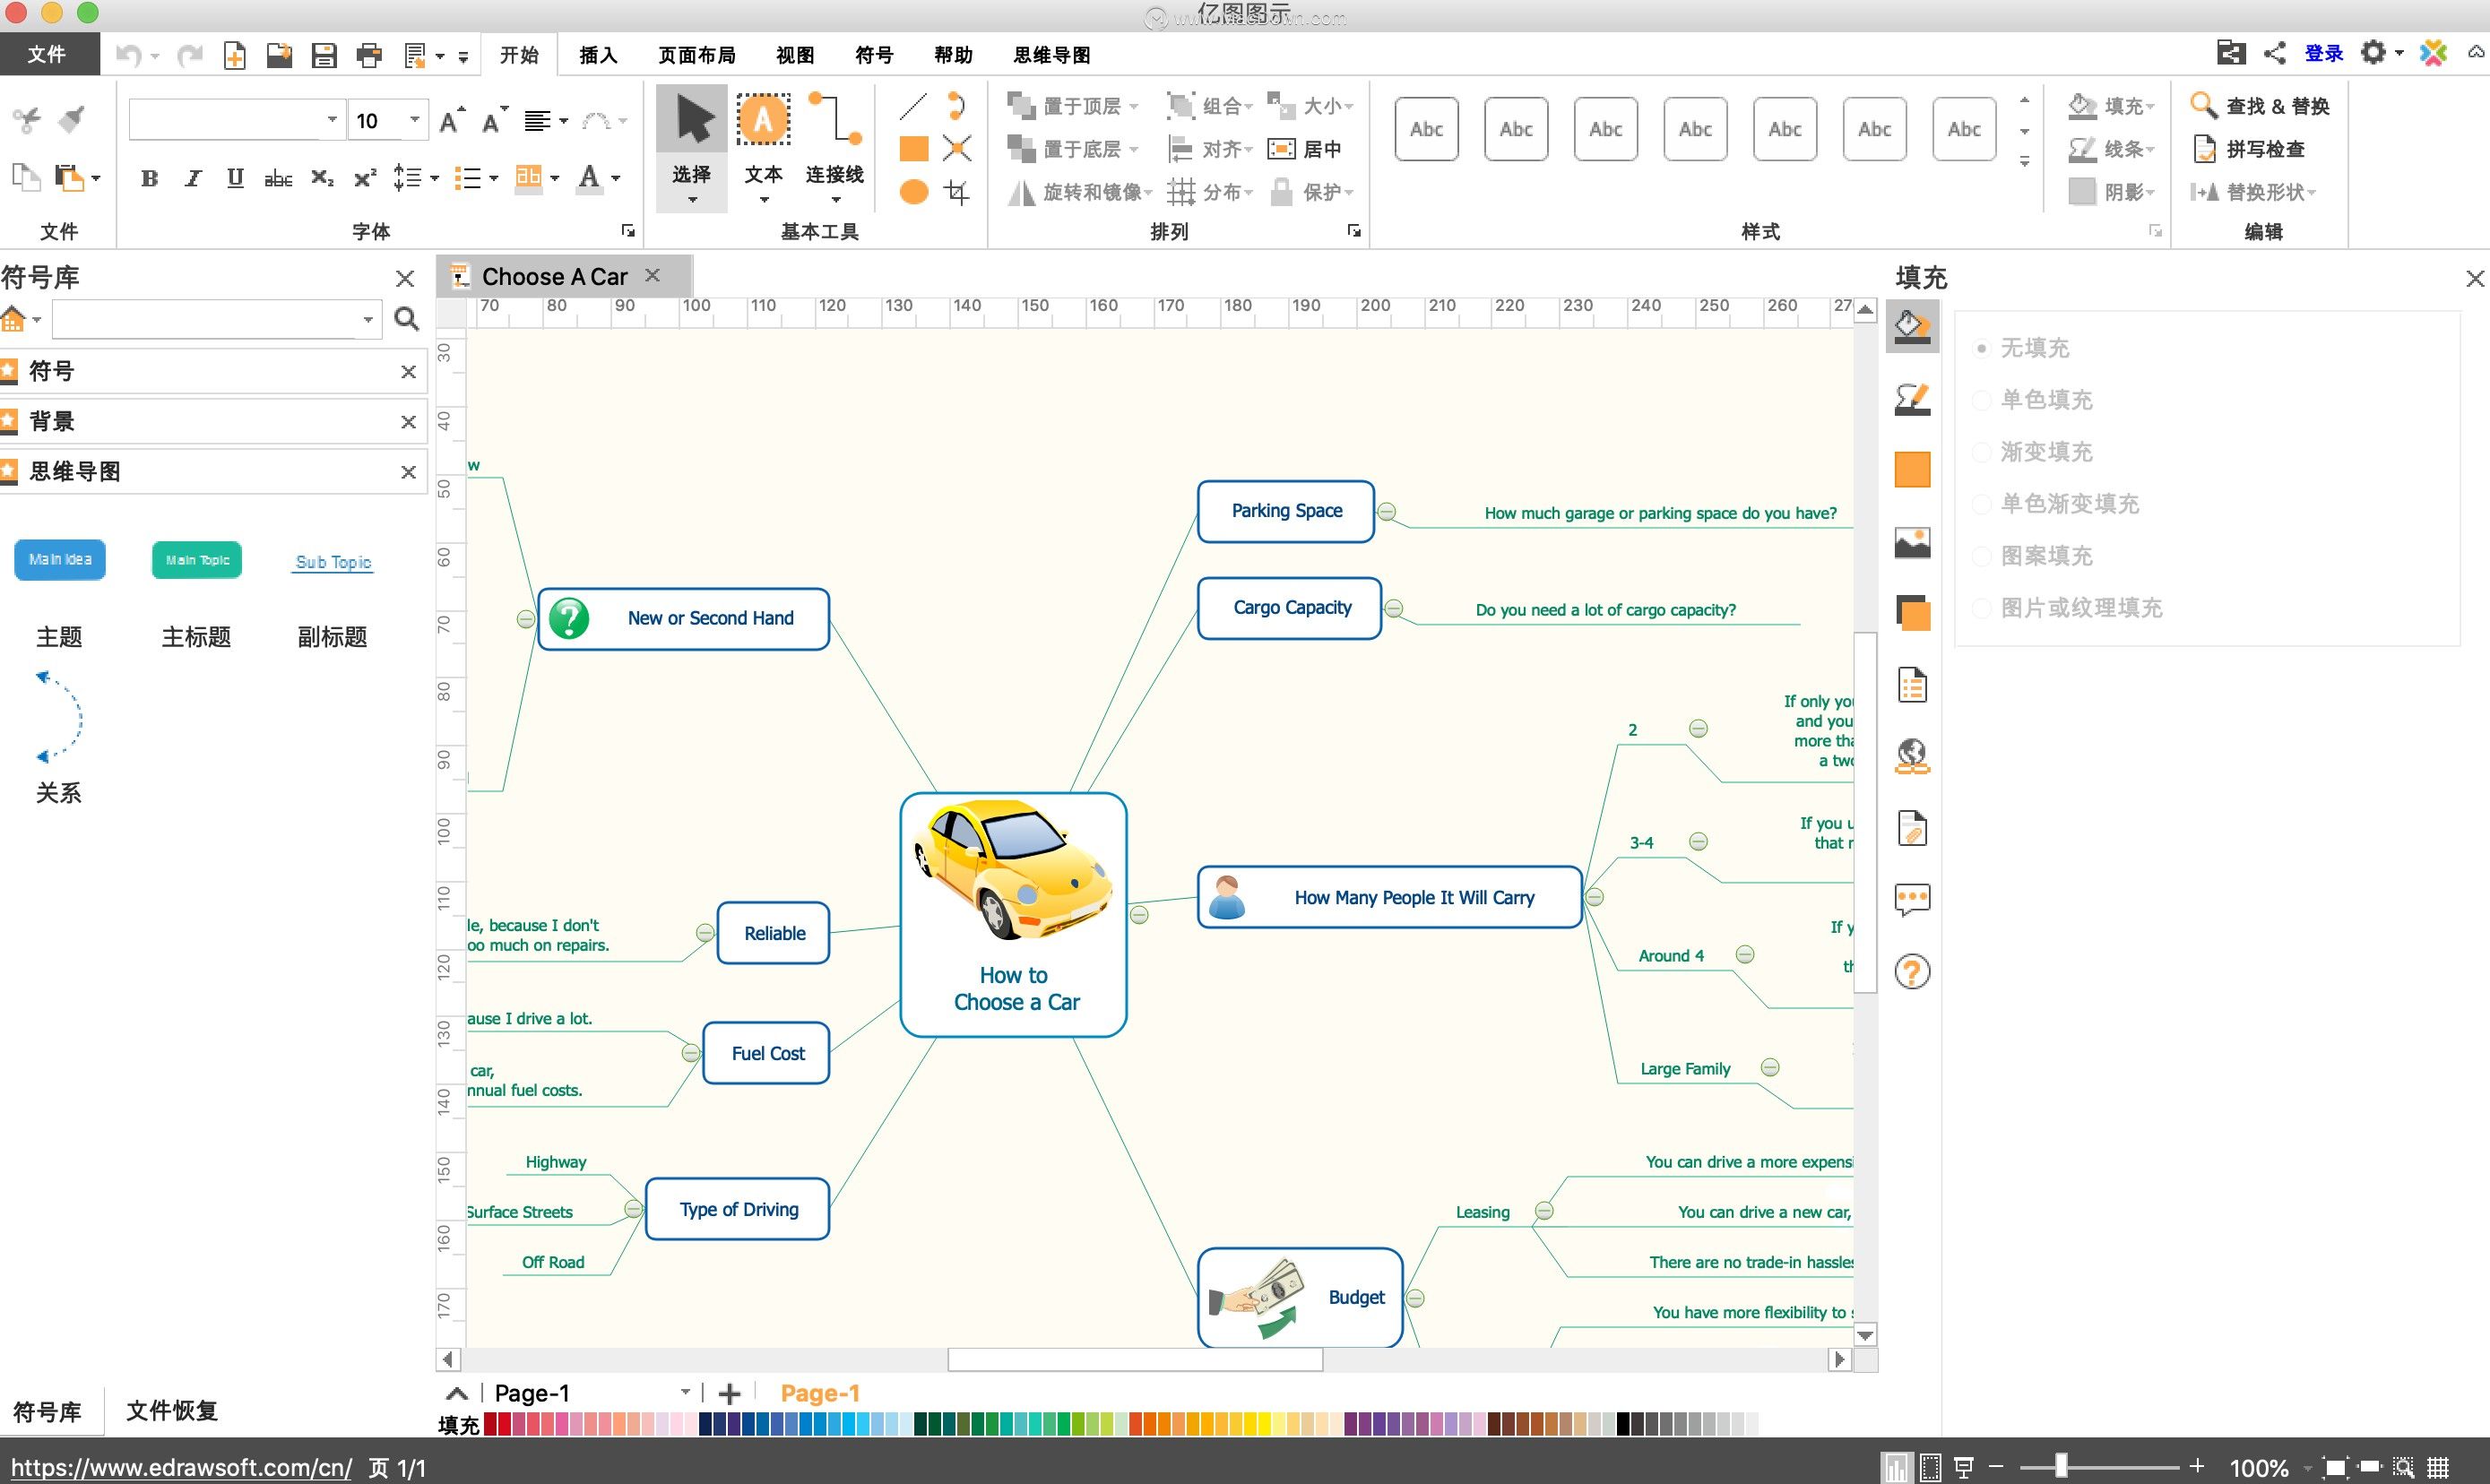Click the search icon in the symbol library
Screen dimensions: 2490x1484
coord(406,319)
